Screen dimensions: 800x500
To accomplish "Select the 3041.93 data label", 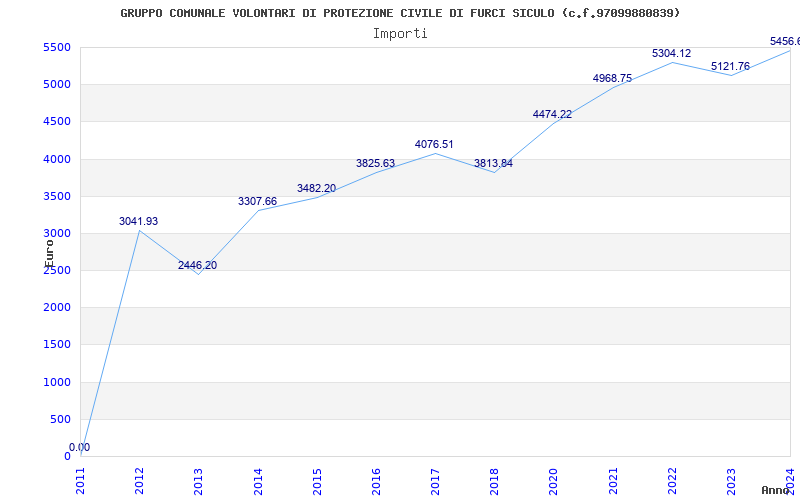I will tap(139, 221).
